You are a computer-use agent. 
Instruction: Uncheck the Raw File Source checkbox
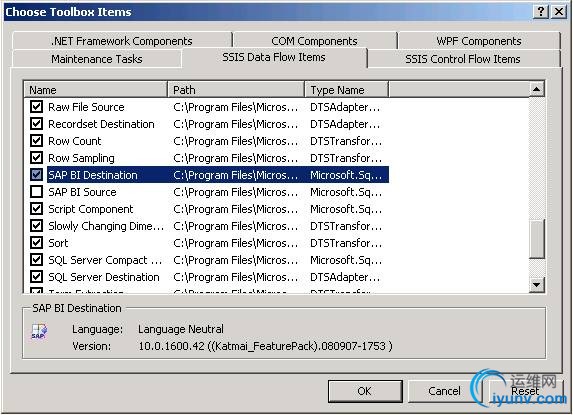coord(36,107)
